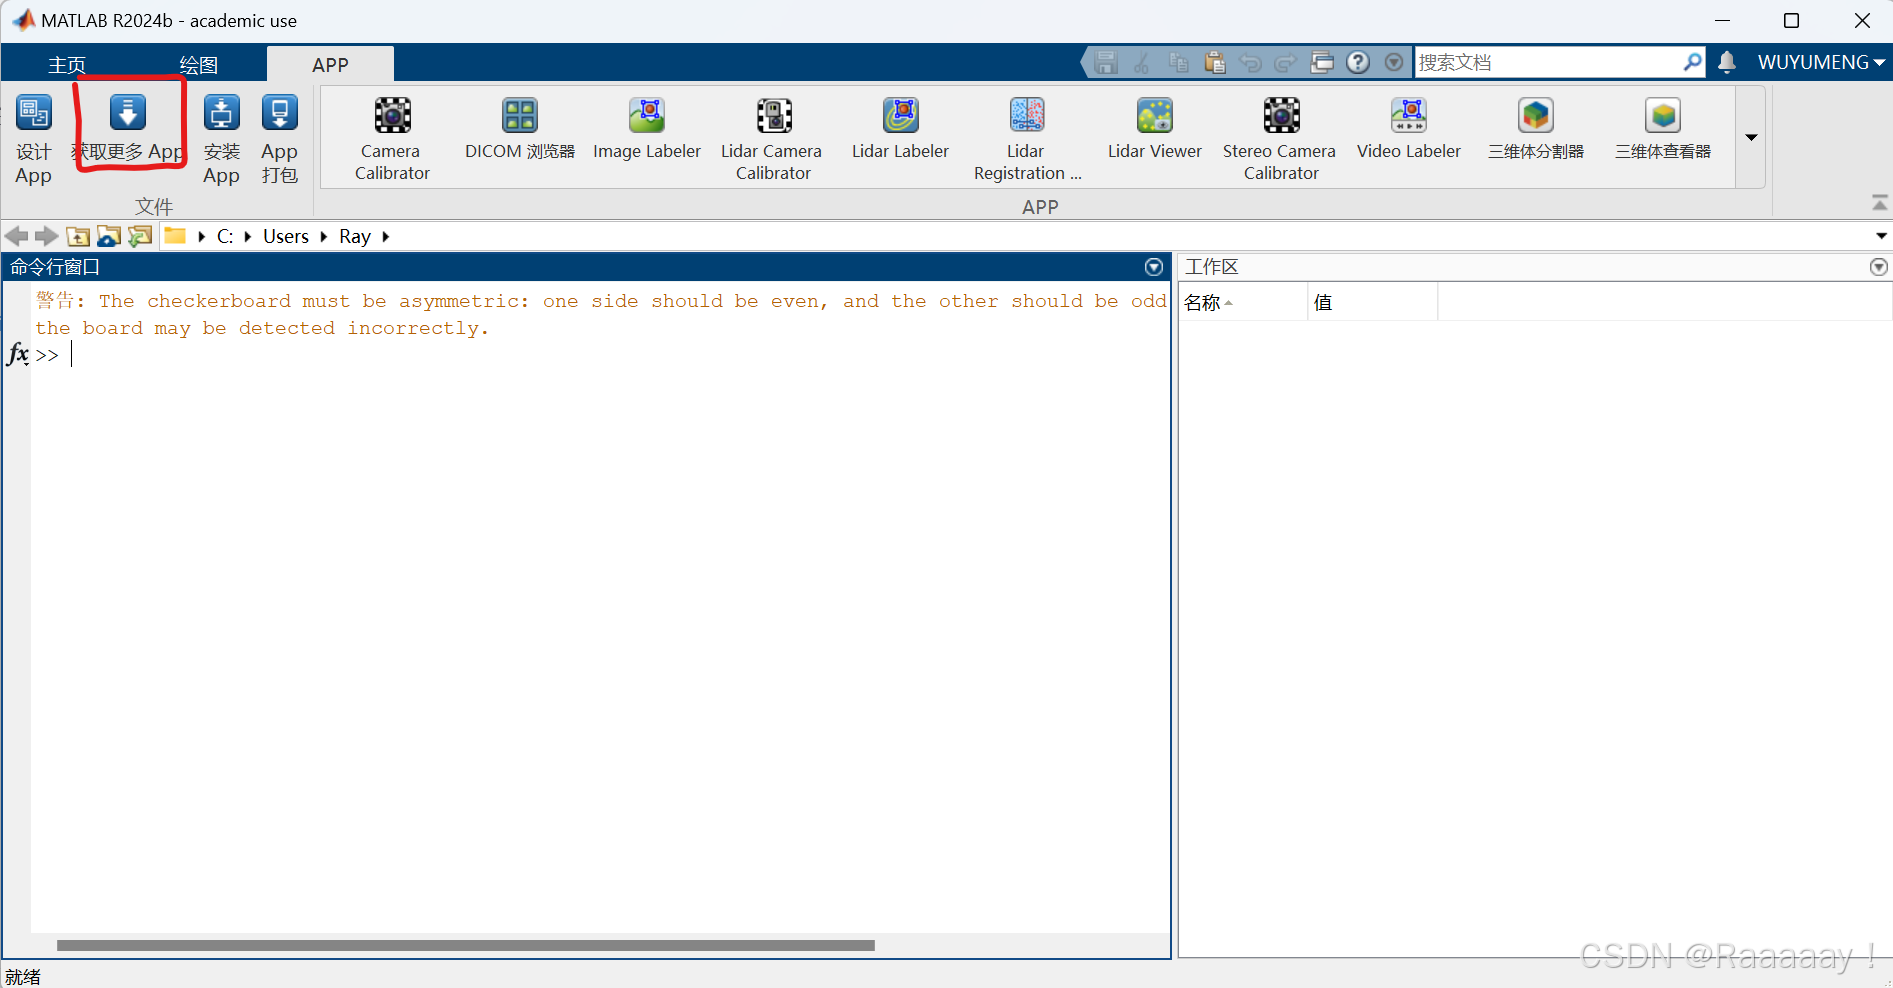
Task: Click the search magnifier icon
Action: [x=1692, y=62]
